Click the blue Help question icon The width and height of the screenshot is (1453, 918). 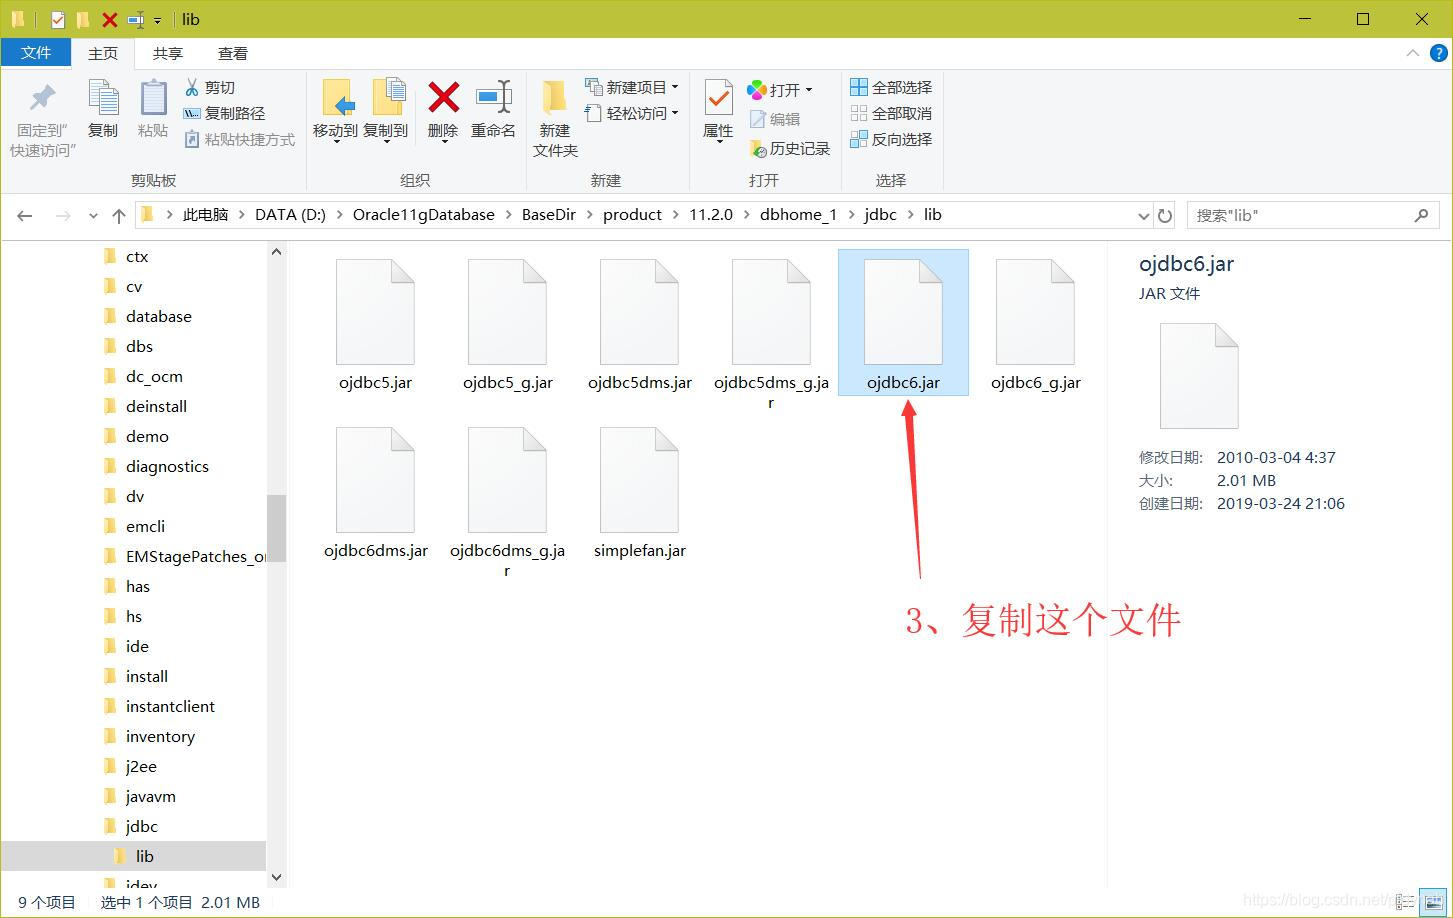(1437, 53)
